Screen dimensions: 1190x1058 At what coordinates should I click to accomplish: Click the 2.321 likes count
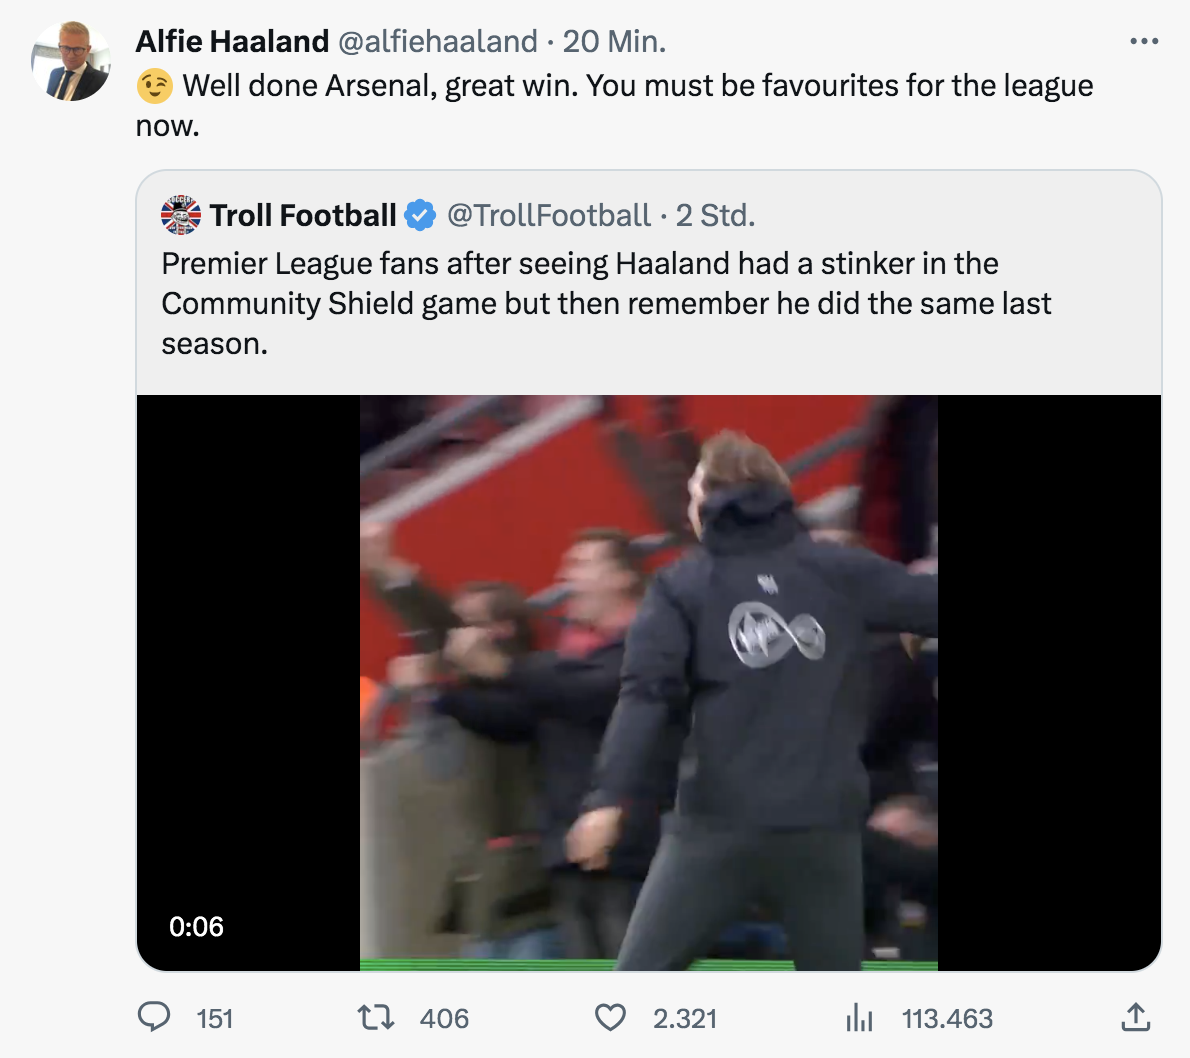click(x=685, y=1018)
